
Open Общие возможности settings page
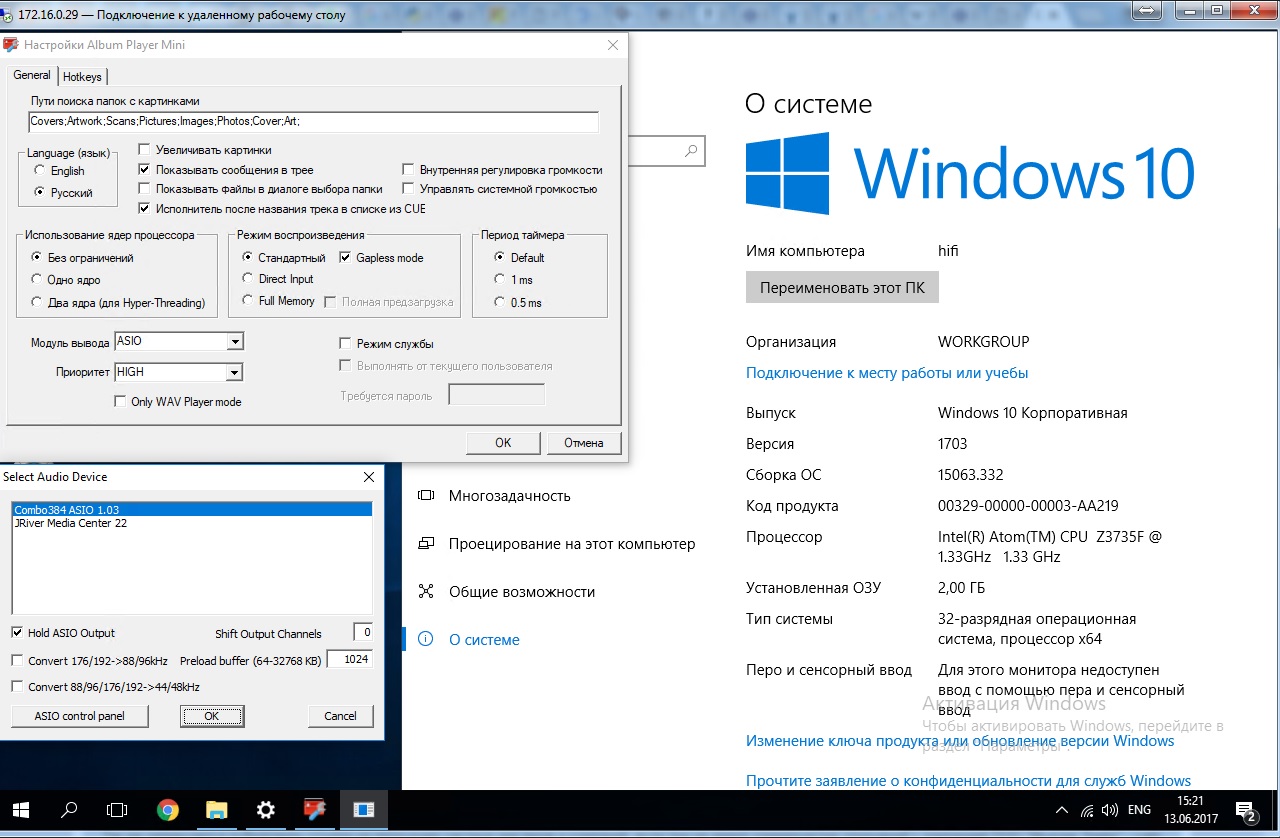point(522,592)
